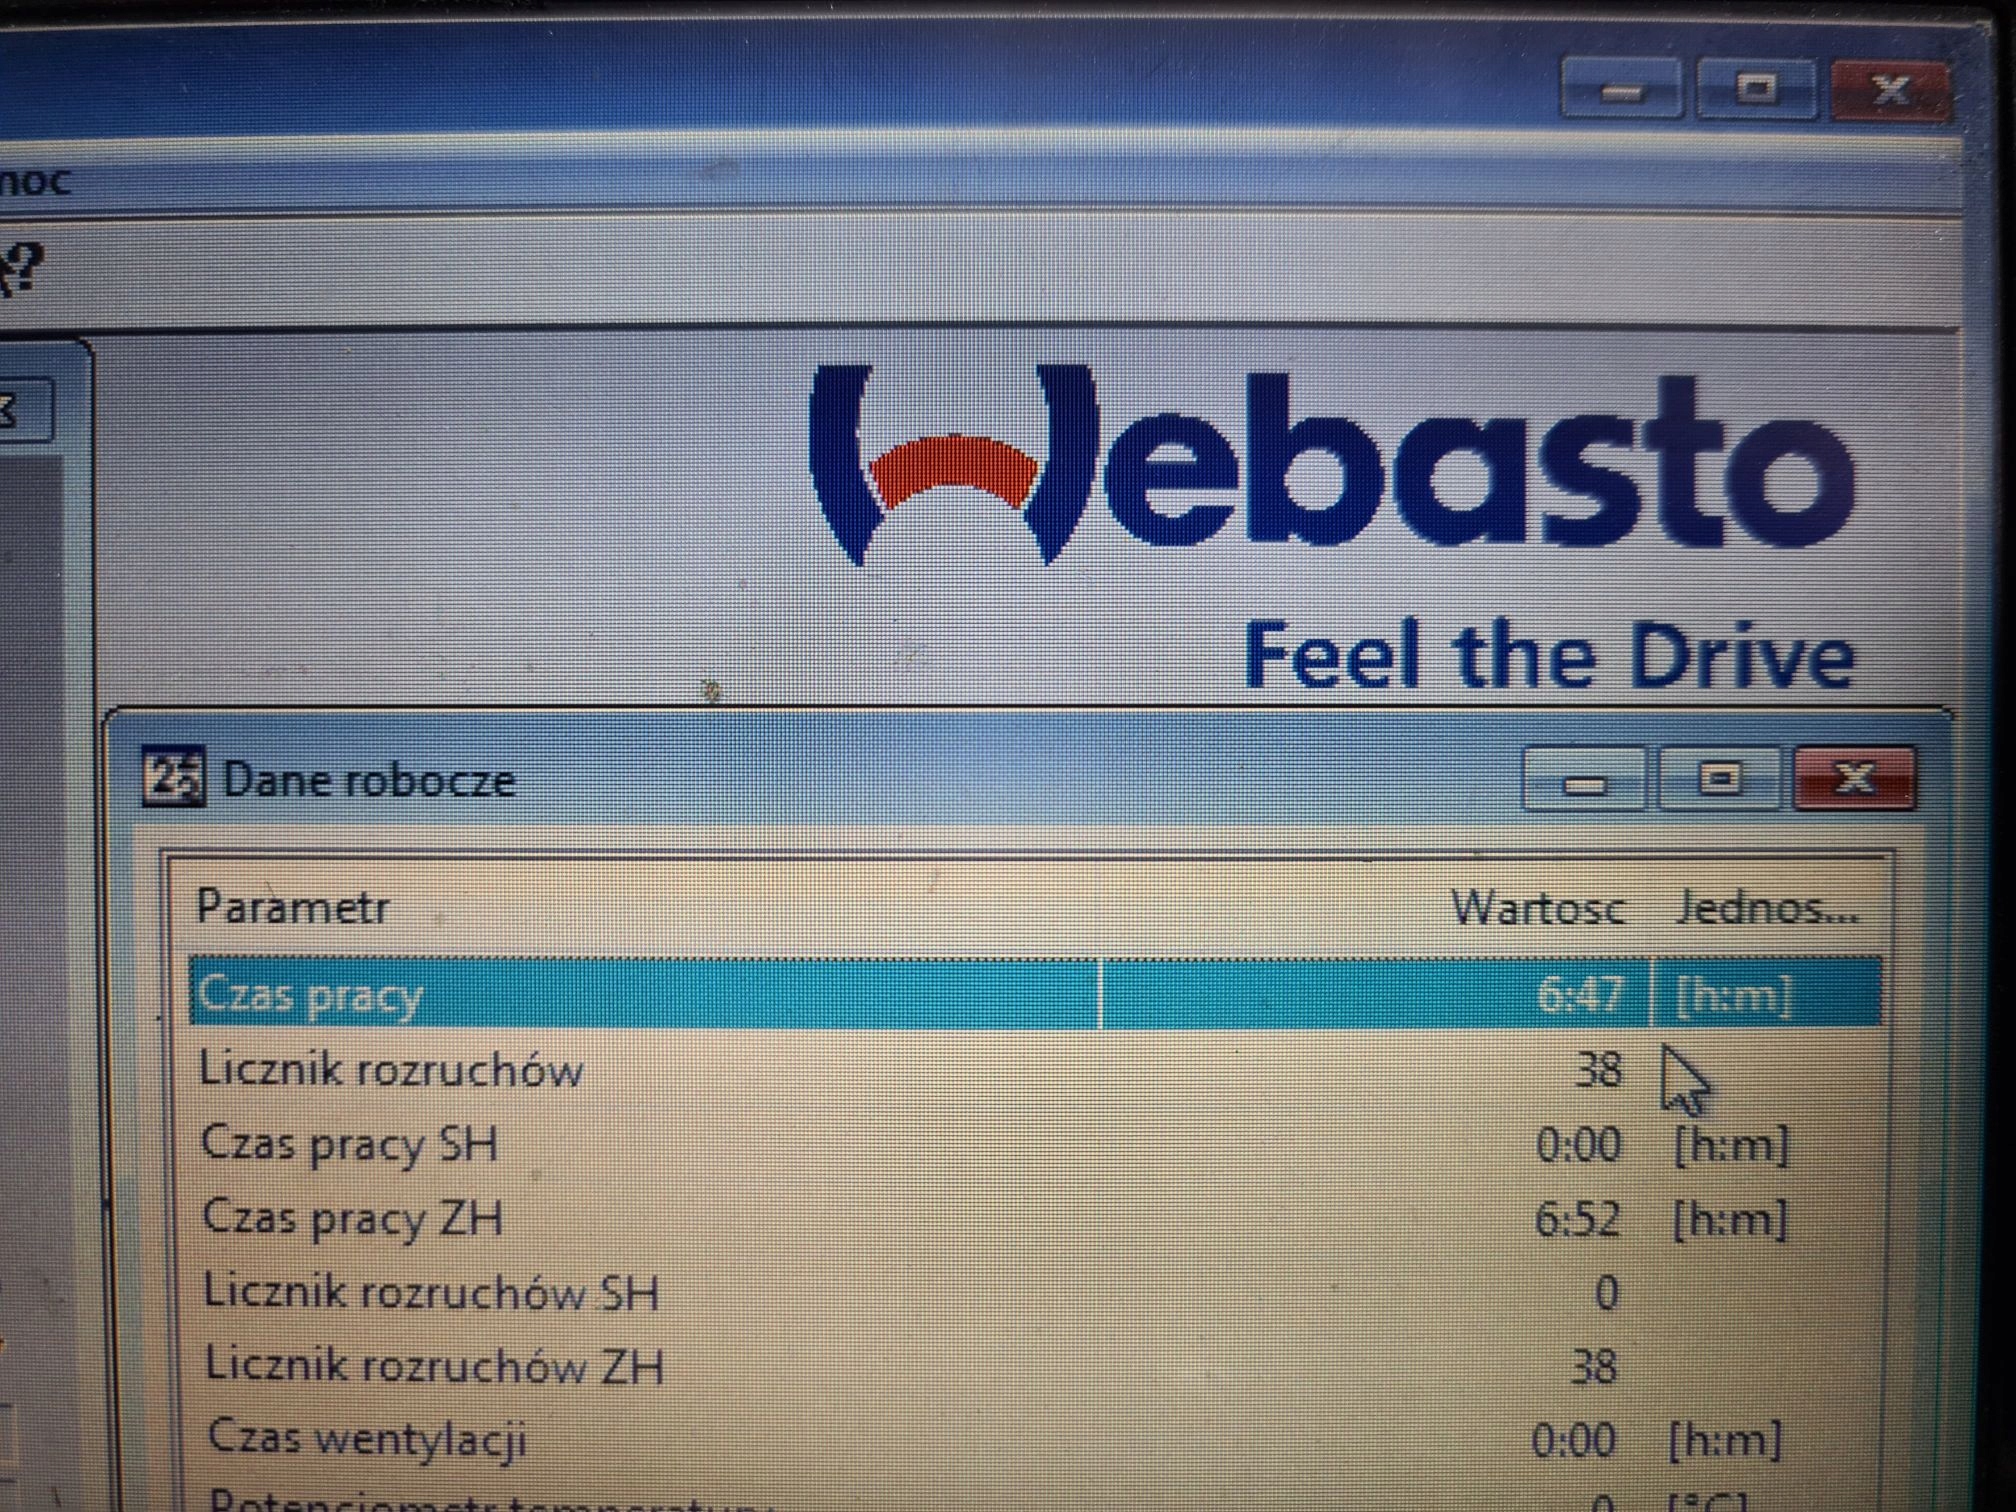Viewport: 2016px width, 1512px height.
Task: Select the Czas pracy ZH row
Action: click(x=1035, y=1217)
